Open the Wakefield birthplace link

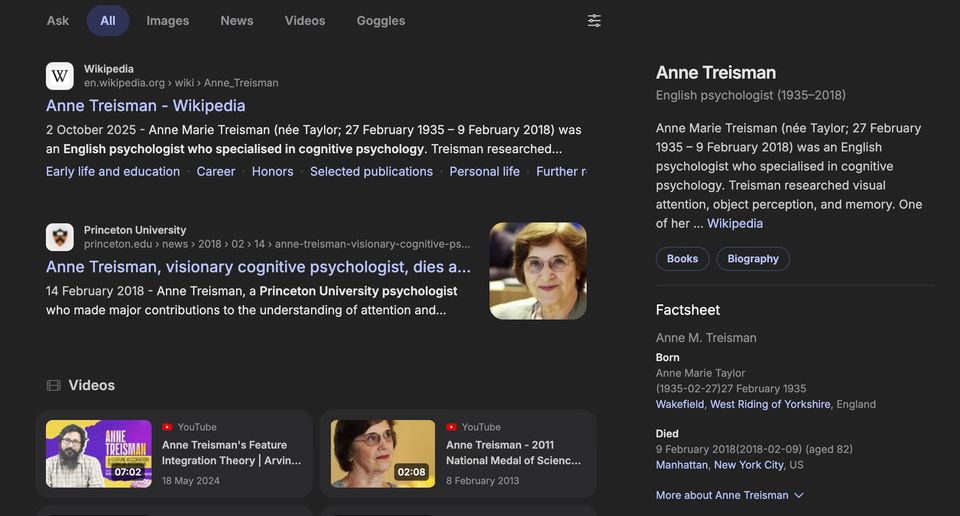point(680,404)
